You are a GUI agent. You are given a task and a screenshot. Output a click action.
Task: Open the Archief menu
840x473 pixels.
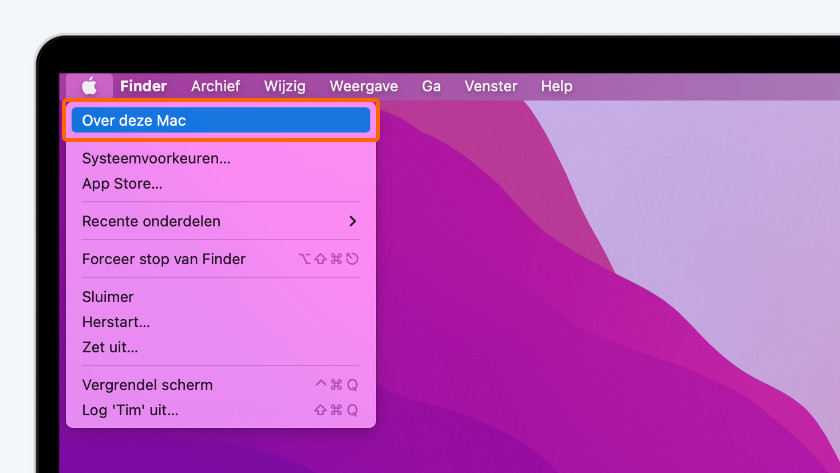click(x=215, y=86)
